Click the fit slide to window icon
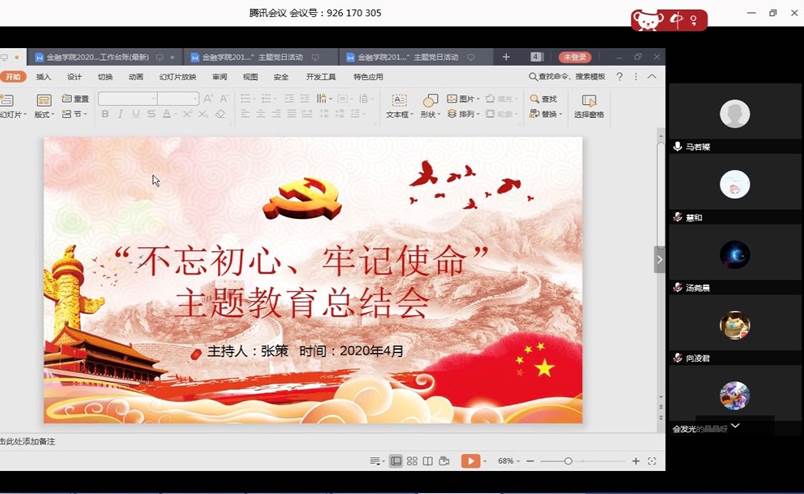Image resolution: width=804 pixels, height=494 pixels. click(652, 461)
